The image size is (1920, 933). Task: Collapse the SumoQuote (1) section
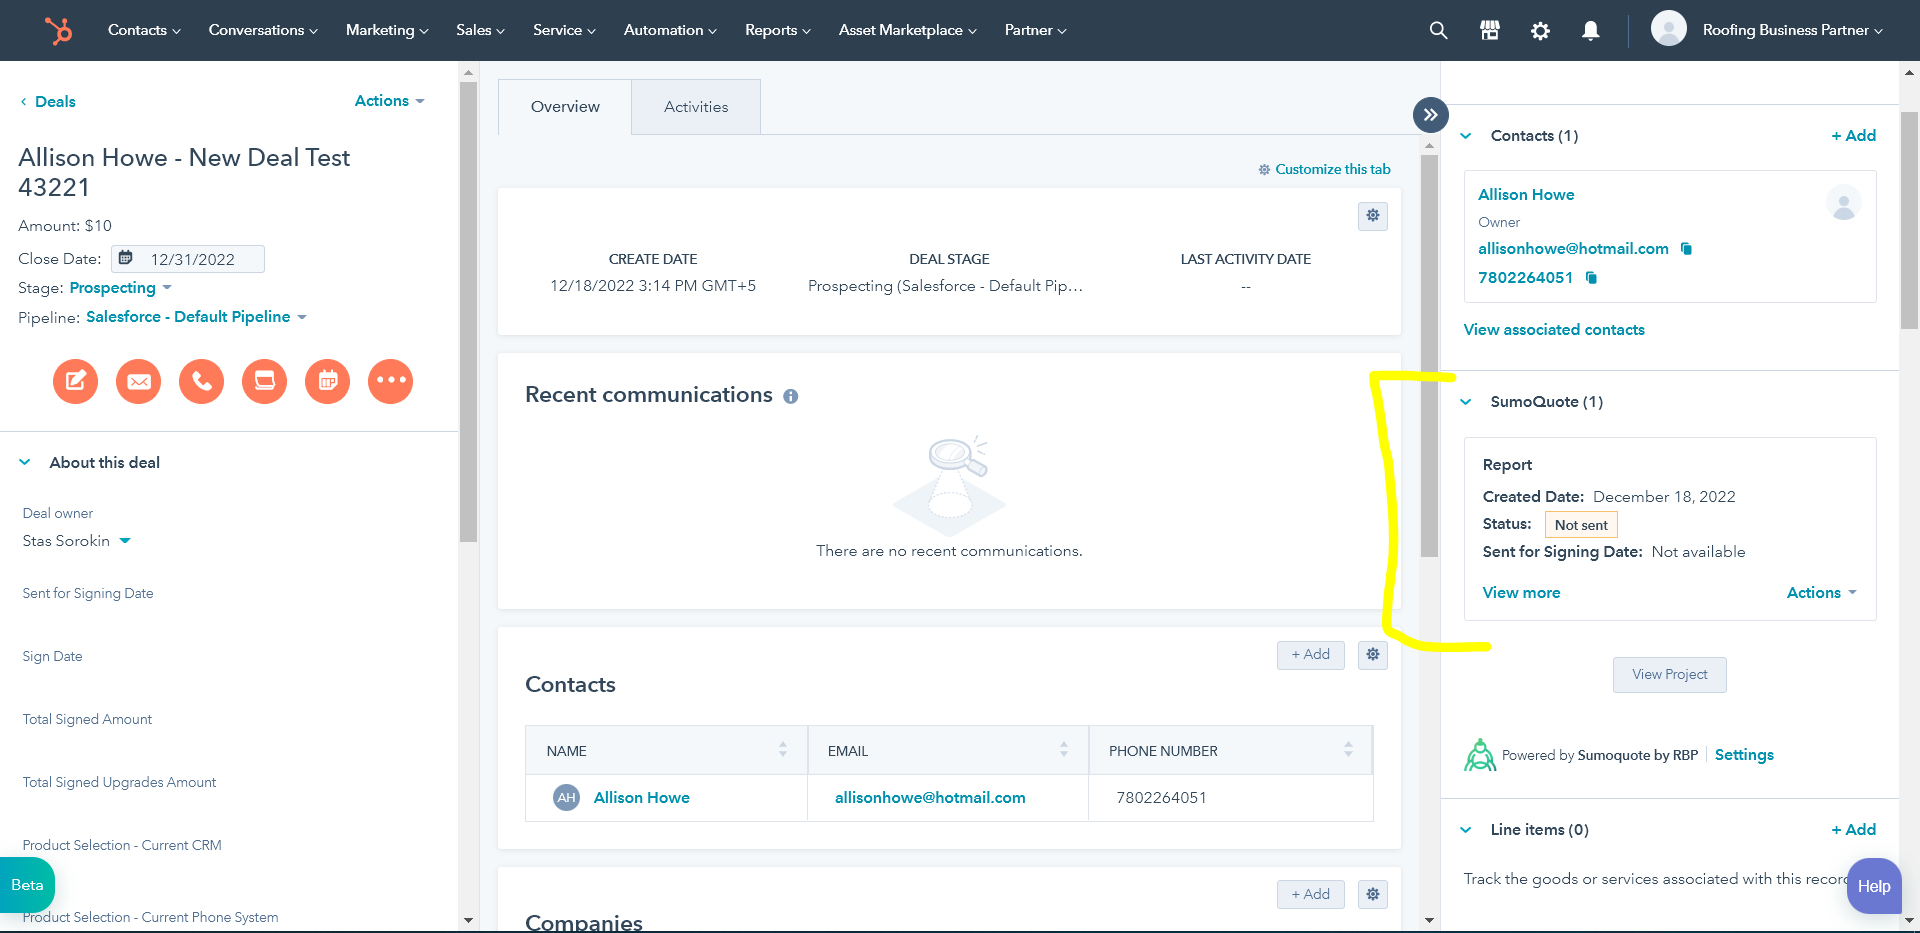[1466, 402]
